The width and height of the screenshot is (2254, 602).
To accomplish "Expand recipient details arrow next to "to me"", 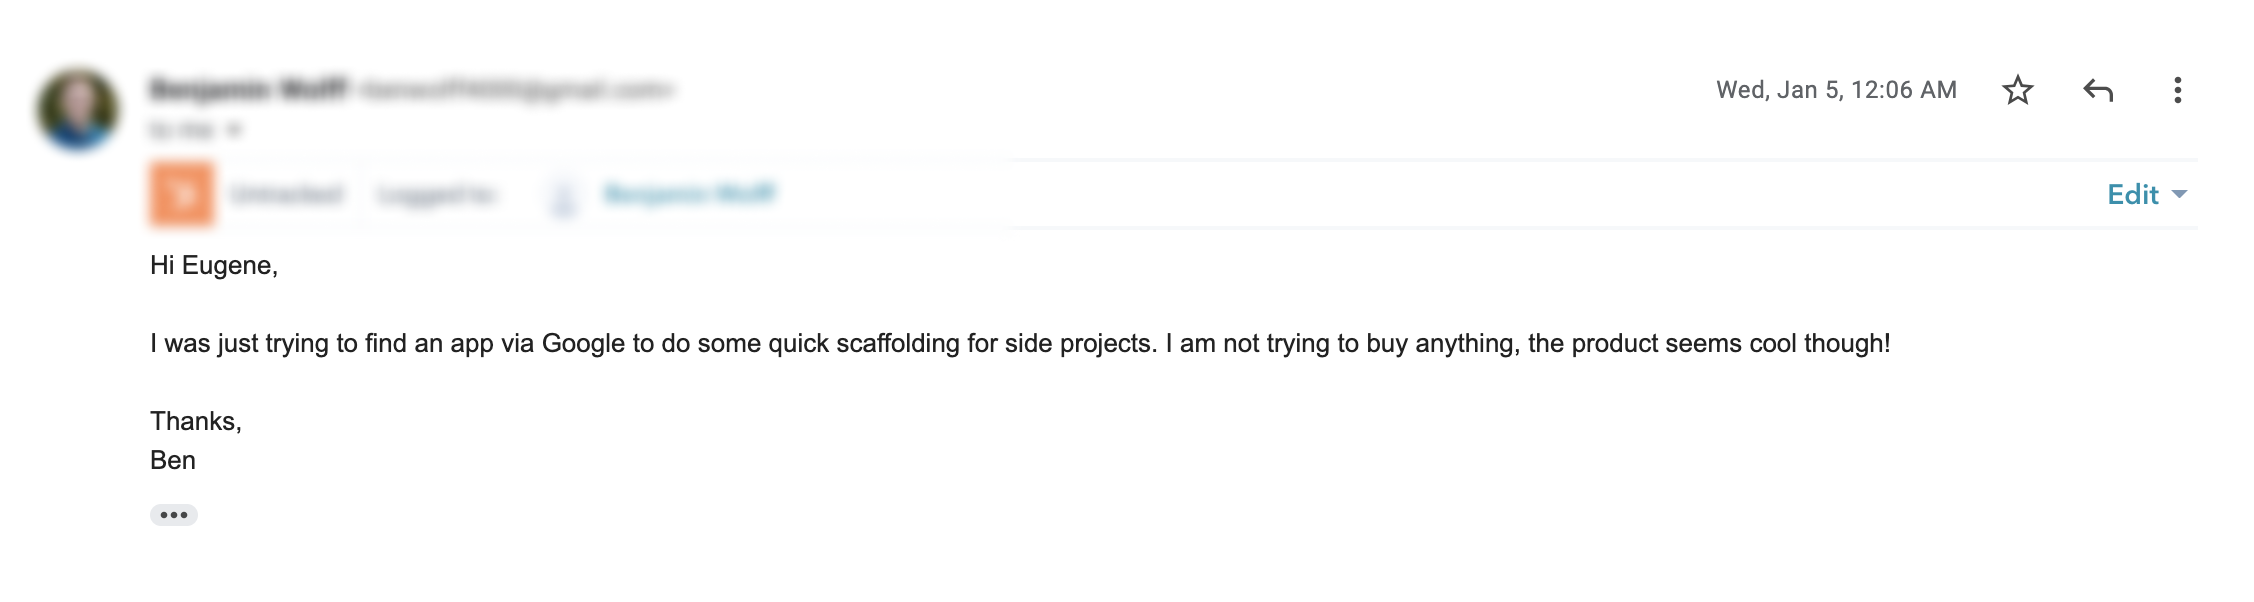I will [x=233, y=130].
